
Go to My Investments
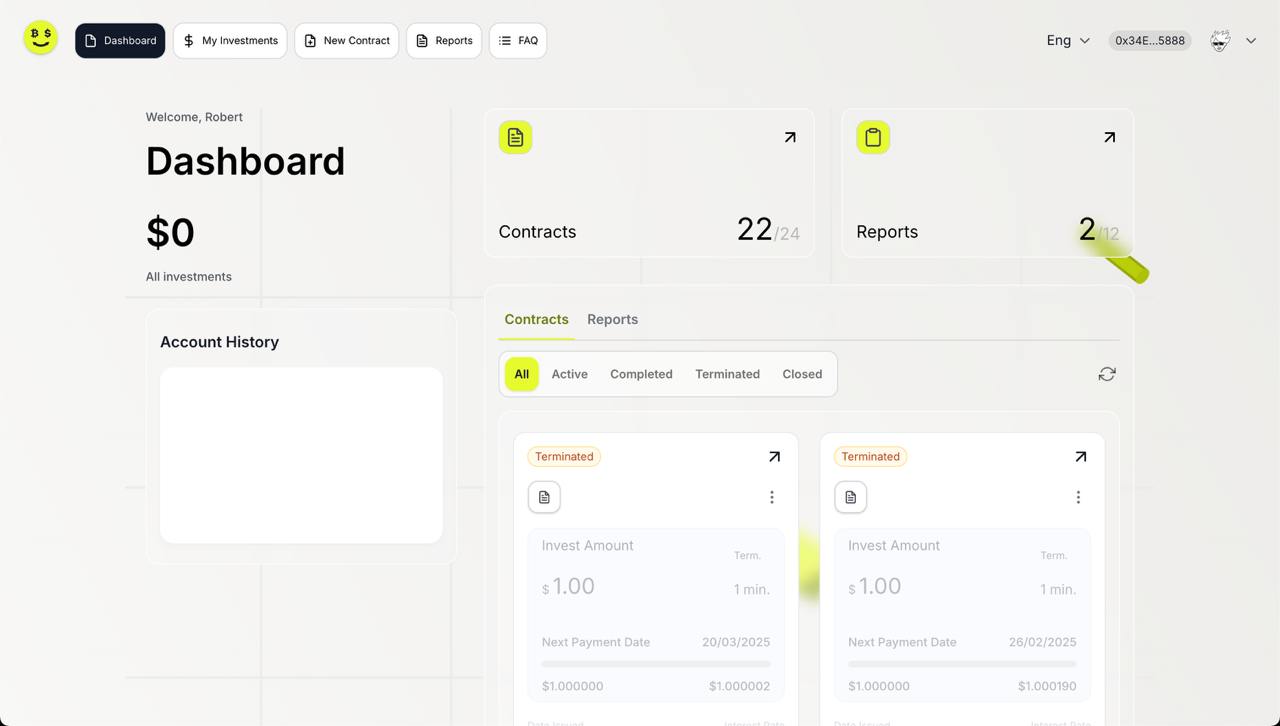(x=230, y=40)
